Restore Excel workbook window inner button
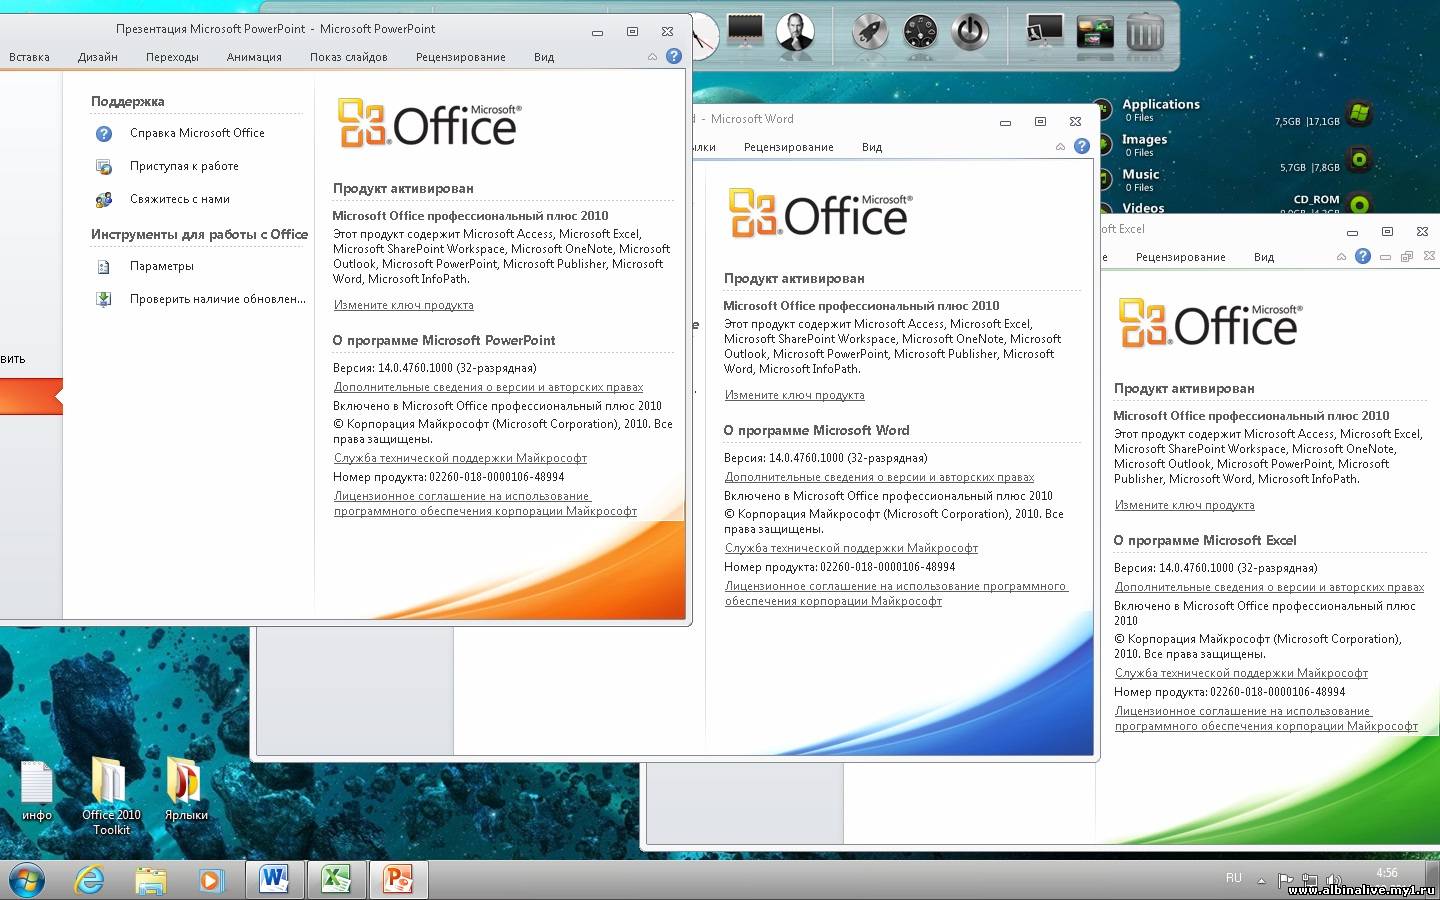 click(1406, 257)
